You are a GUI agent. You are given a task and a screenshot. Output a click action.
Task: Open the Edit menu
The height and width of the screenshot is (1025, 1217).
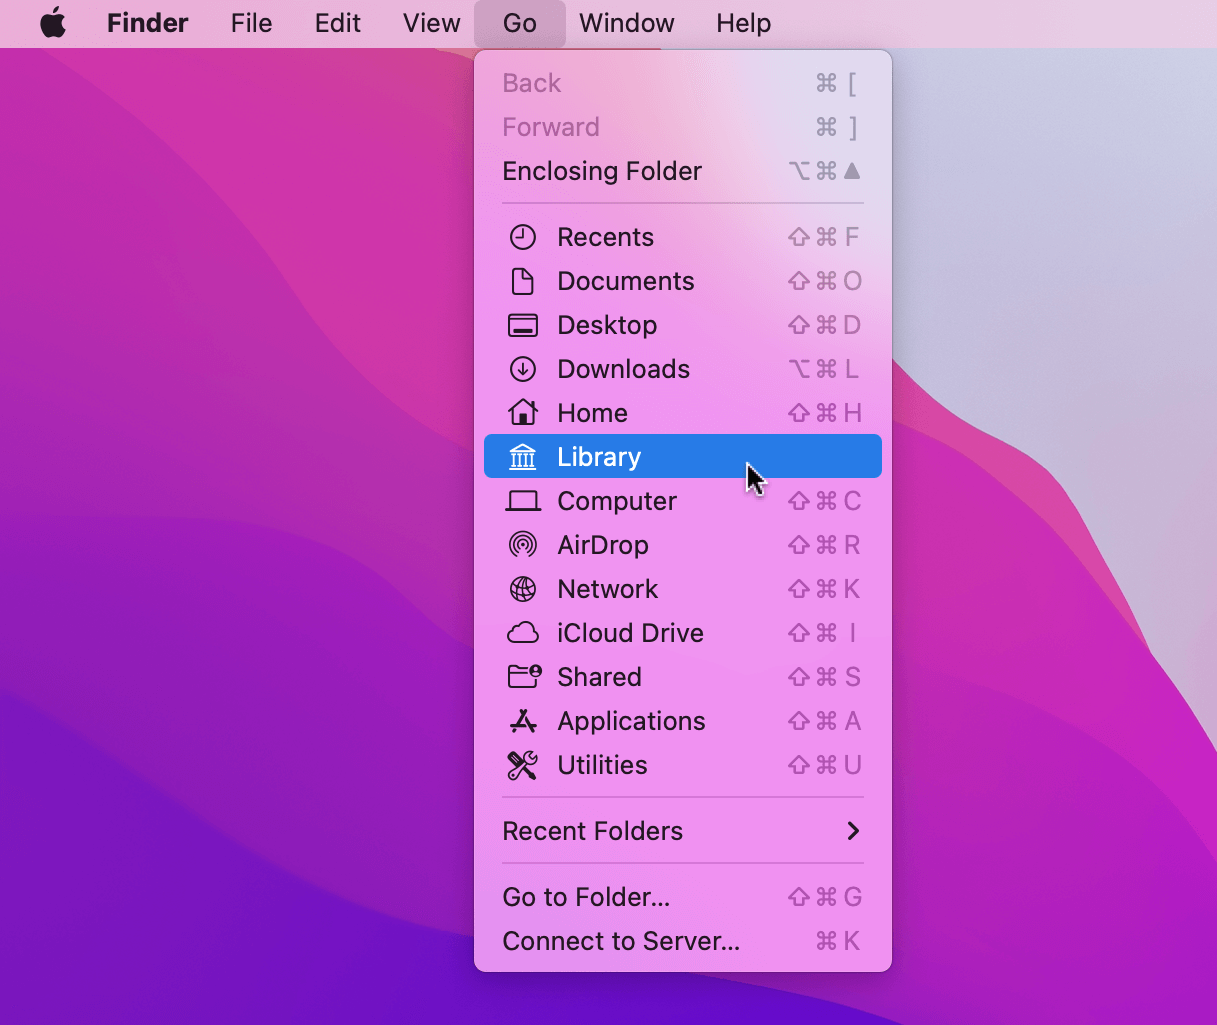click(338, 23)
